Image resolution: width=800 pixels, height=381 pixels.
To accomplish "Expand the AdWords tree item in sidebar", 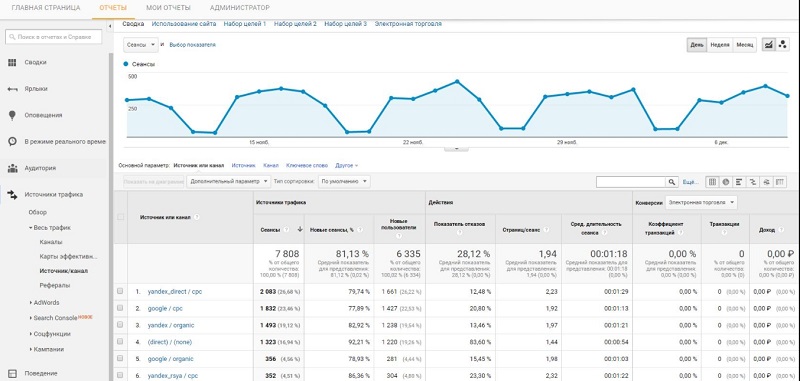I will tap(46, 302).
